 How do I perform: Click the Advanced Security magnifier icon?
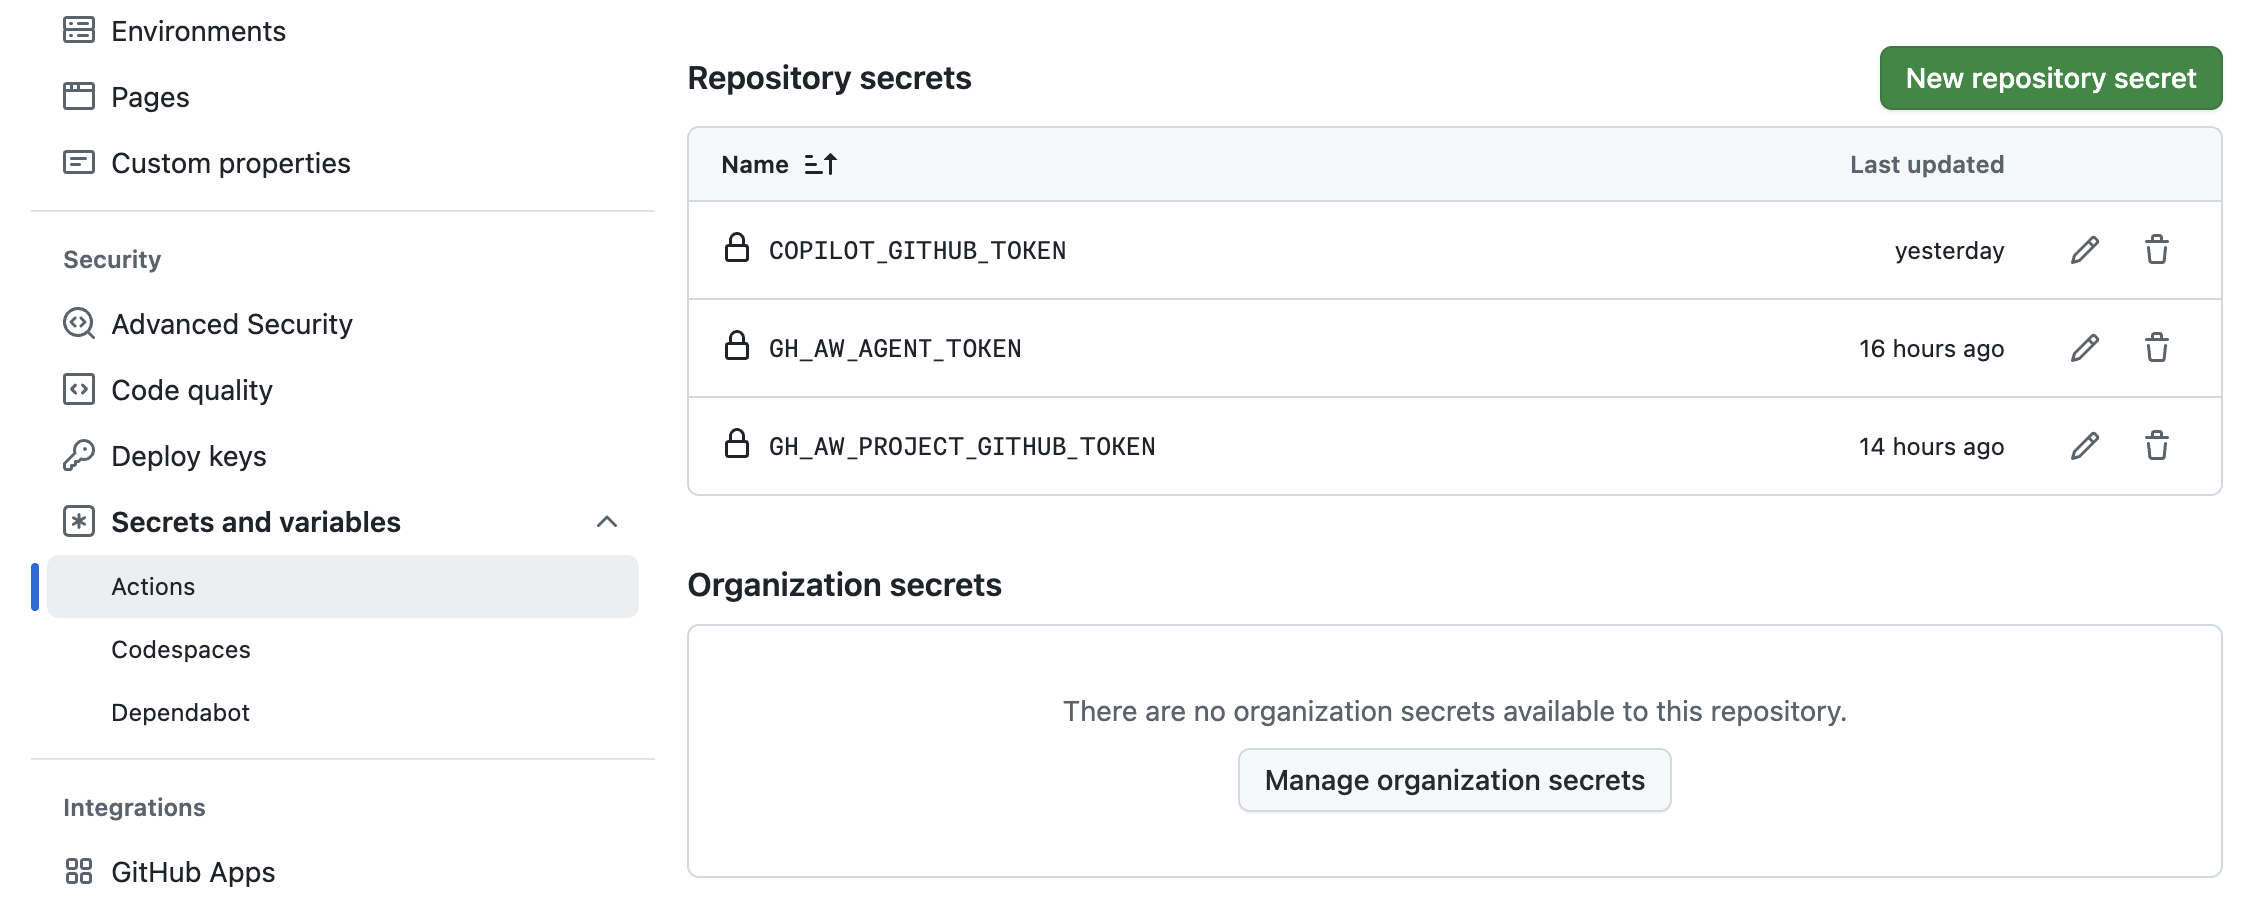[77, 323]
